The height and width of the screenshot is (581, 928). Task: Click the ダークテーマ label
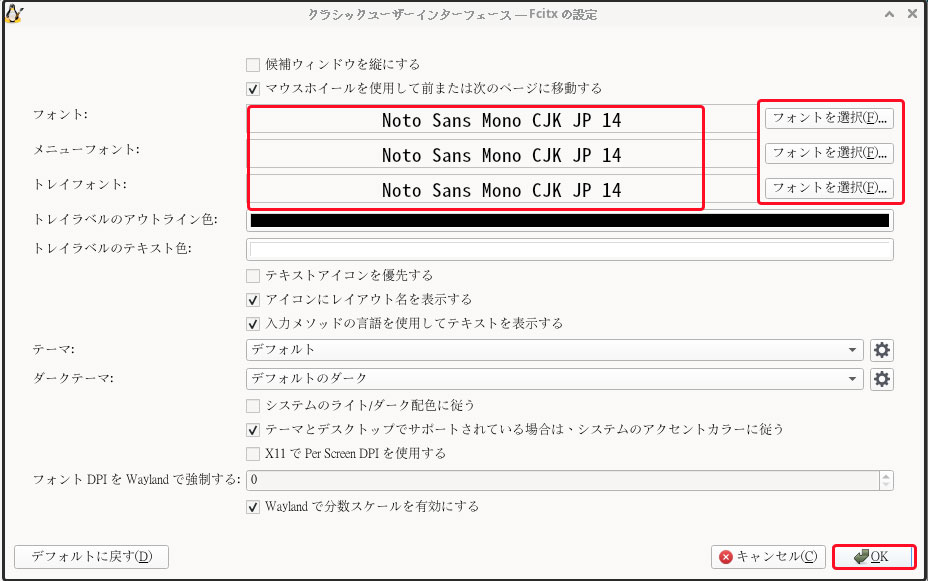(73, 378)
